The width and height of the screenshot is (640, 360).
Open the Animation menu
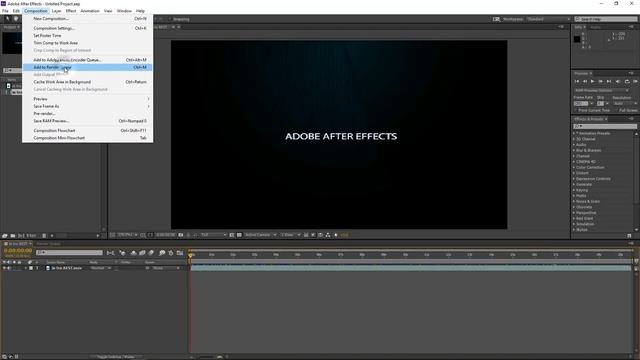point(90,11)
